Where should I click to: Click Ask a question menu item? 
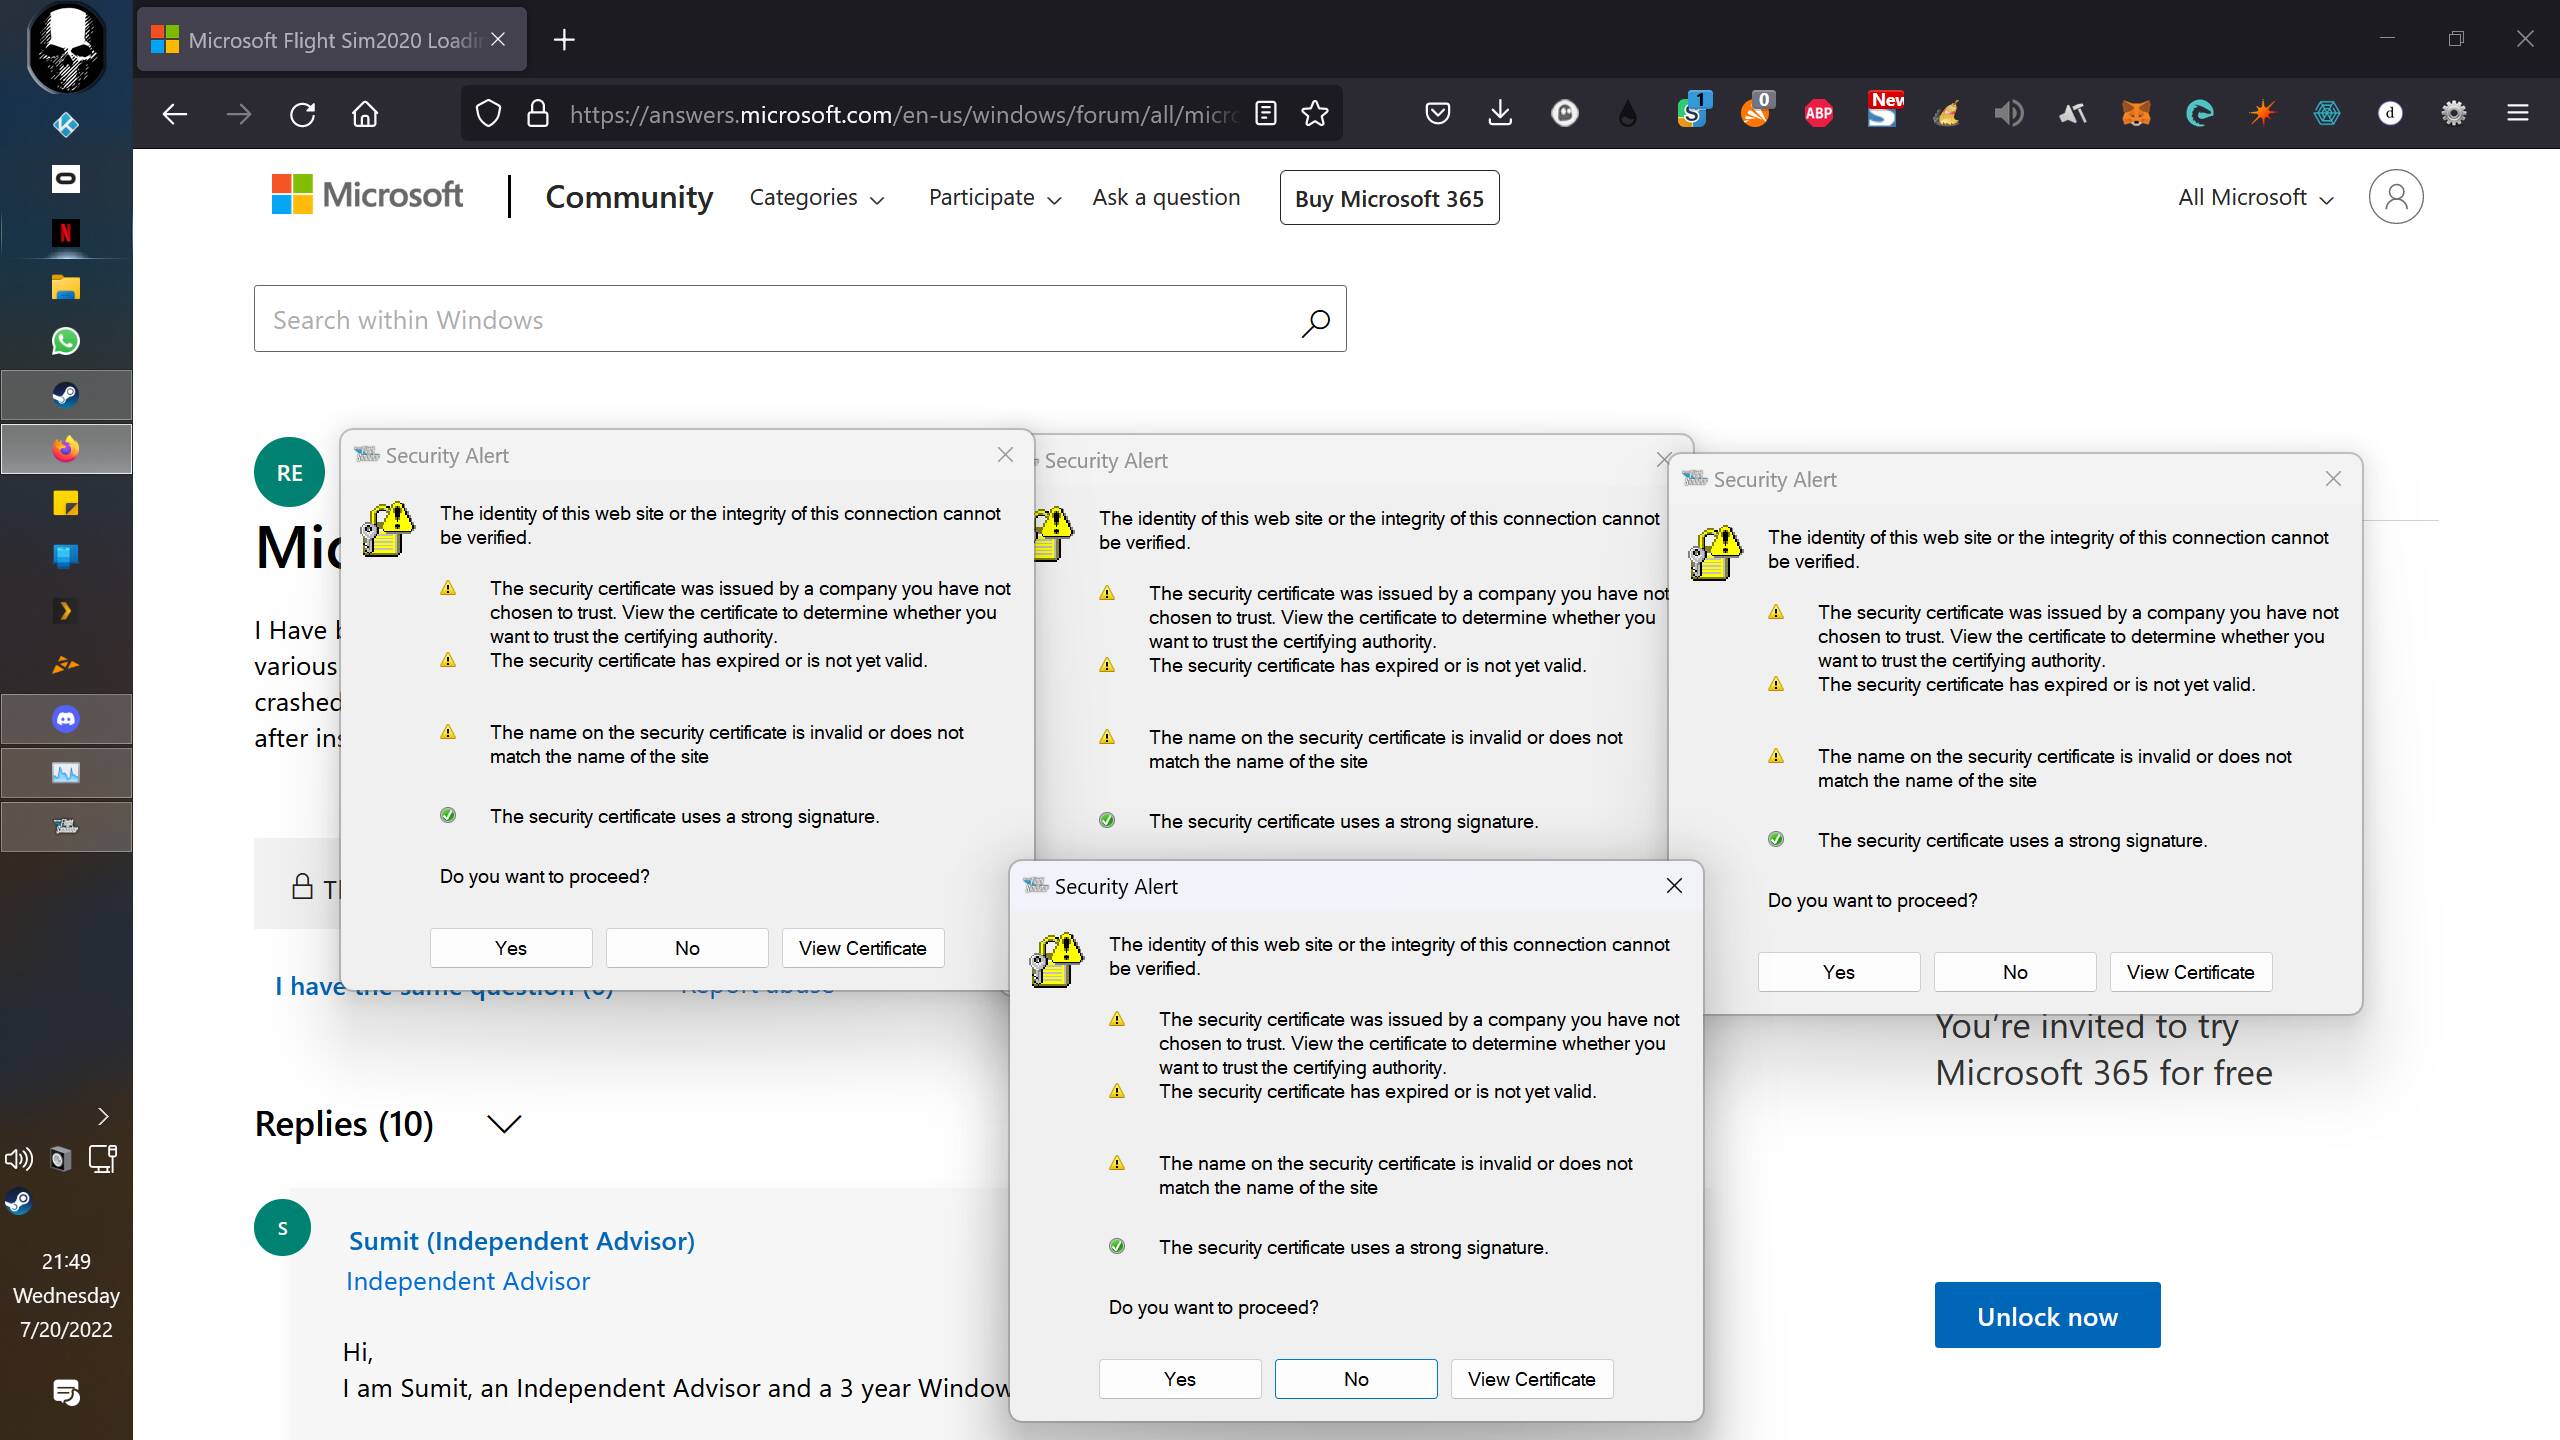click(1166, 198)
